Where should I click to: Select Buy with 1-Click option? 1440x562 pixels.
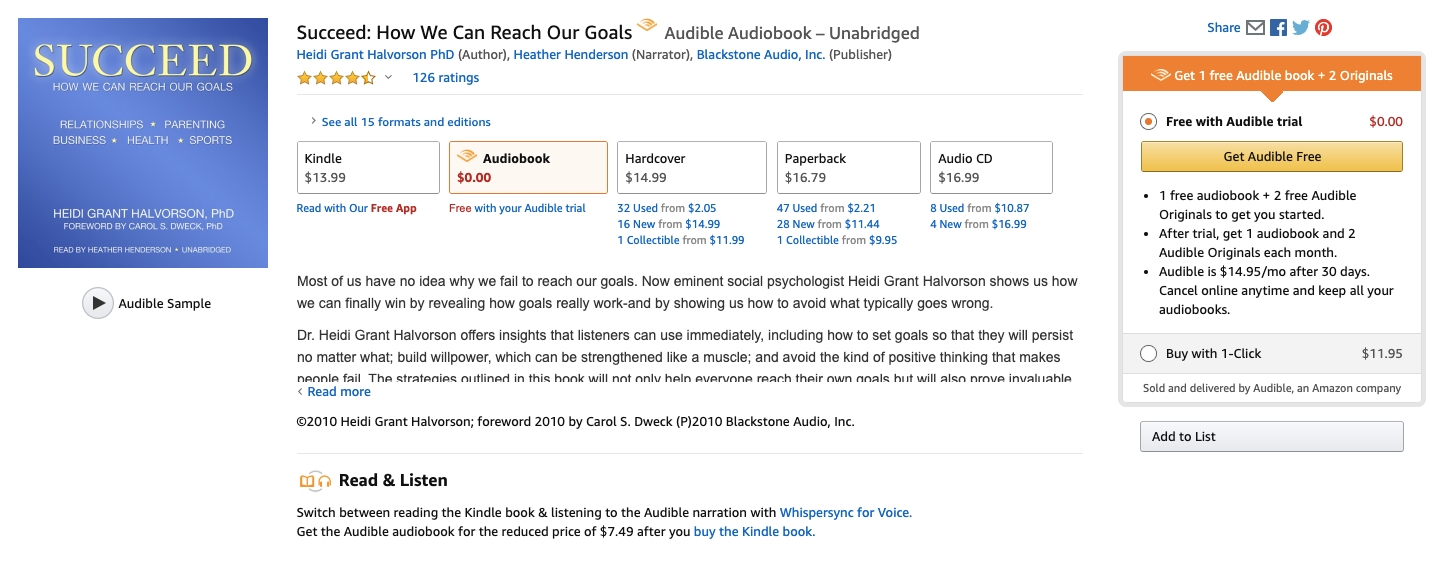tap(1149, 353)
